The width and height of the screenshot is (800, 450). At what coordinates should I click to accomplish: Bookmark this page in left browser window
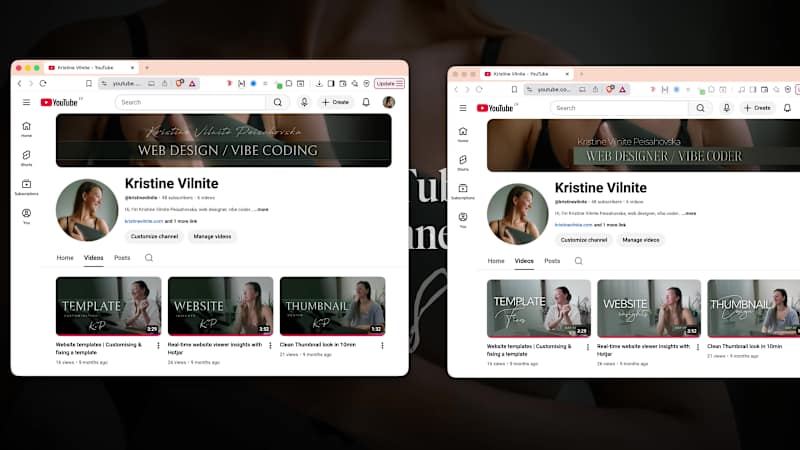(x=89, y=84)
